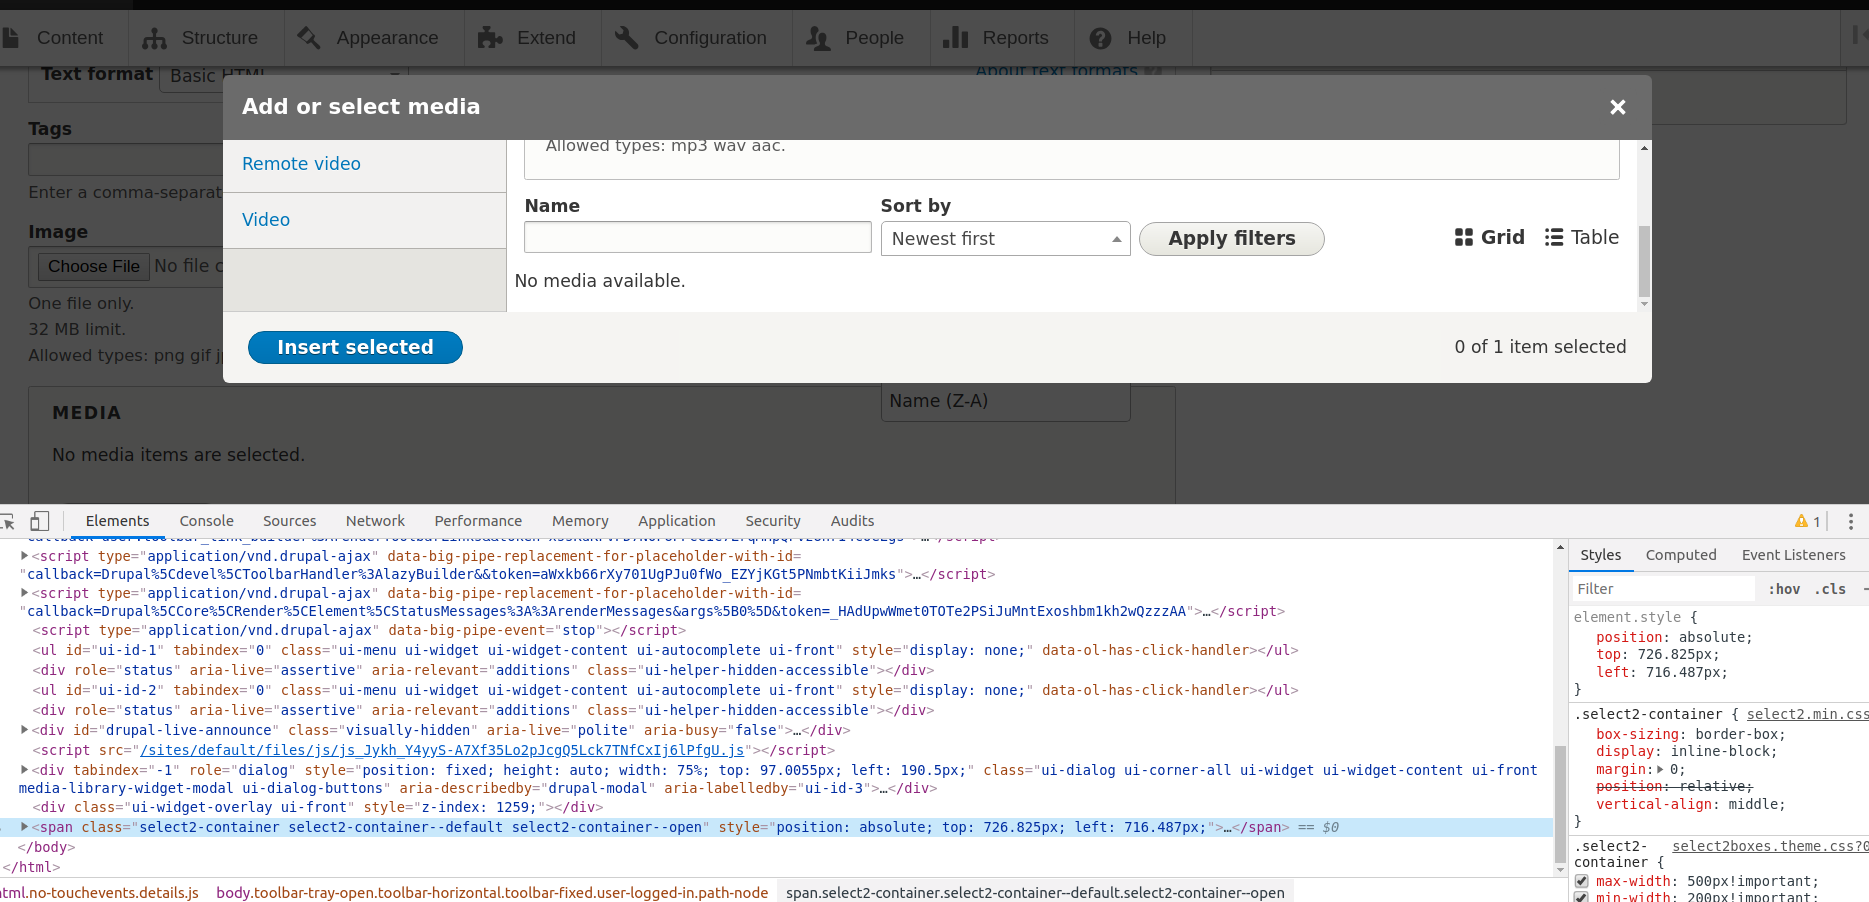The image size is (1869, 902).
Task: Switch media view to Table
Action: [1581, 237]
